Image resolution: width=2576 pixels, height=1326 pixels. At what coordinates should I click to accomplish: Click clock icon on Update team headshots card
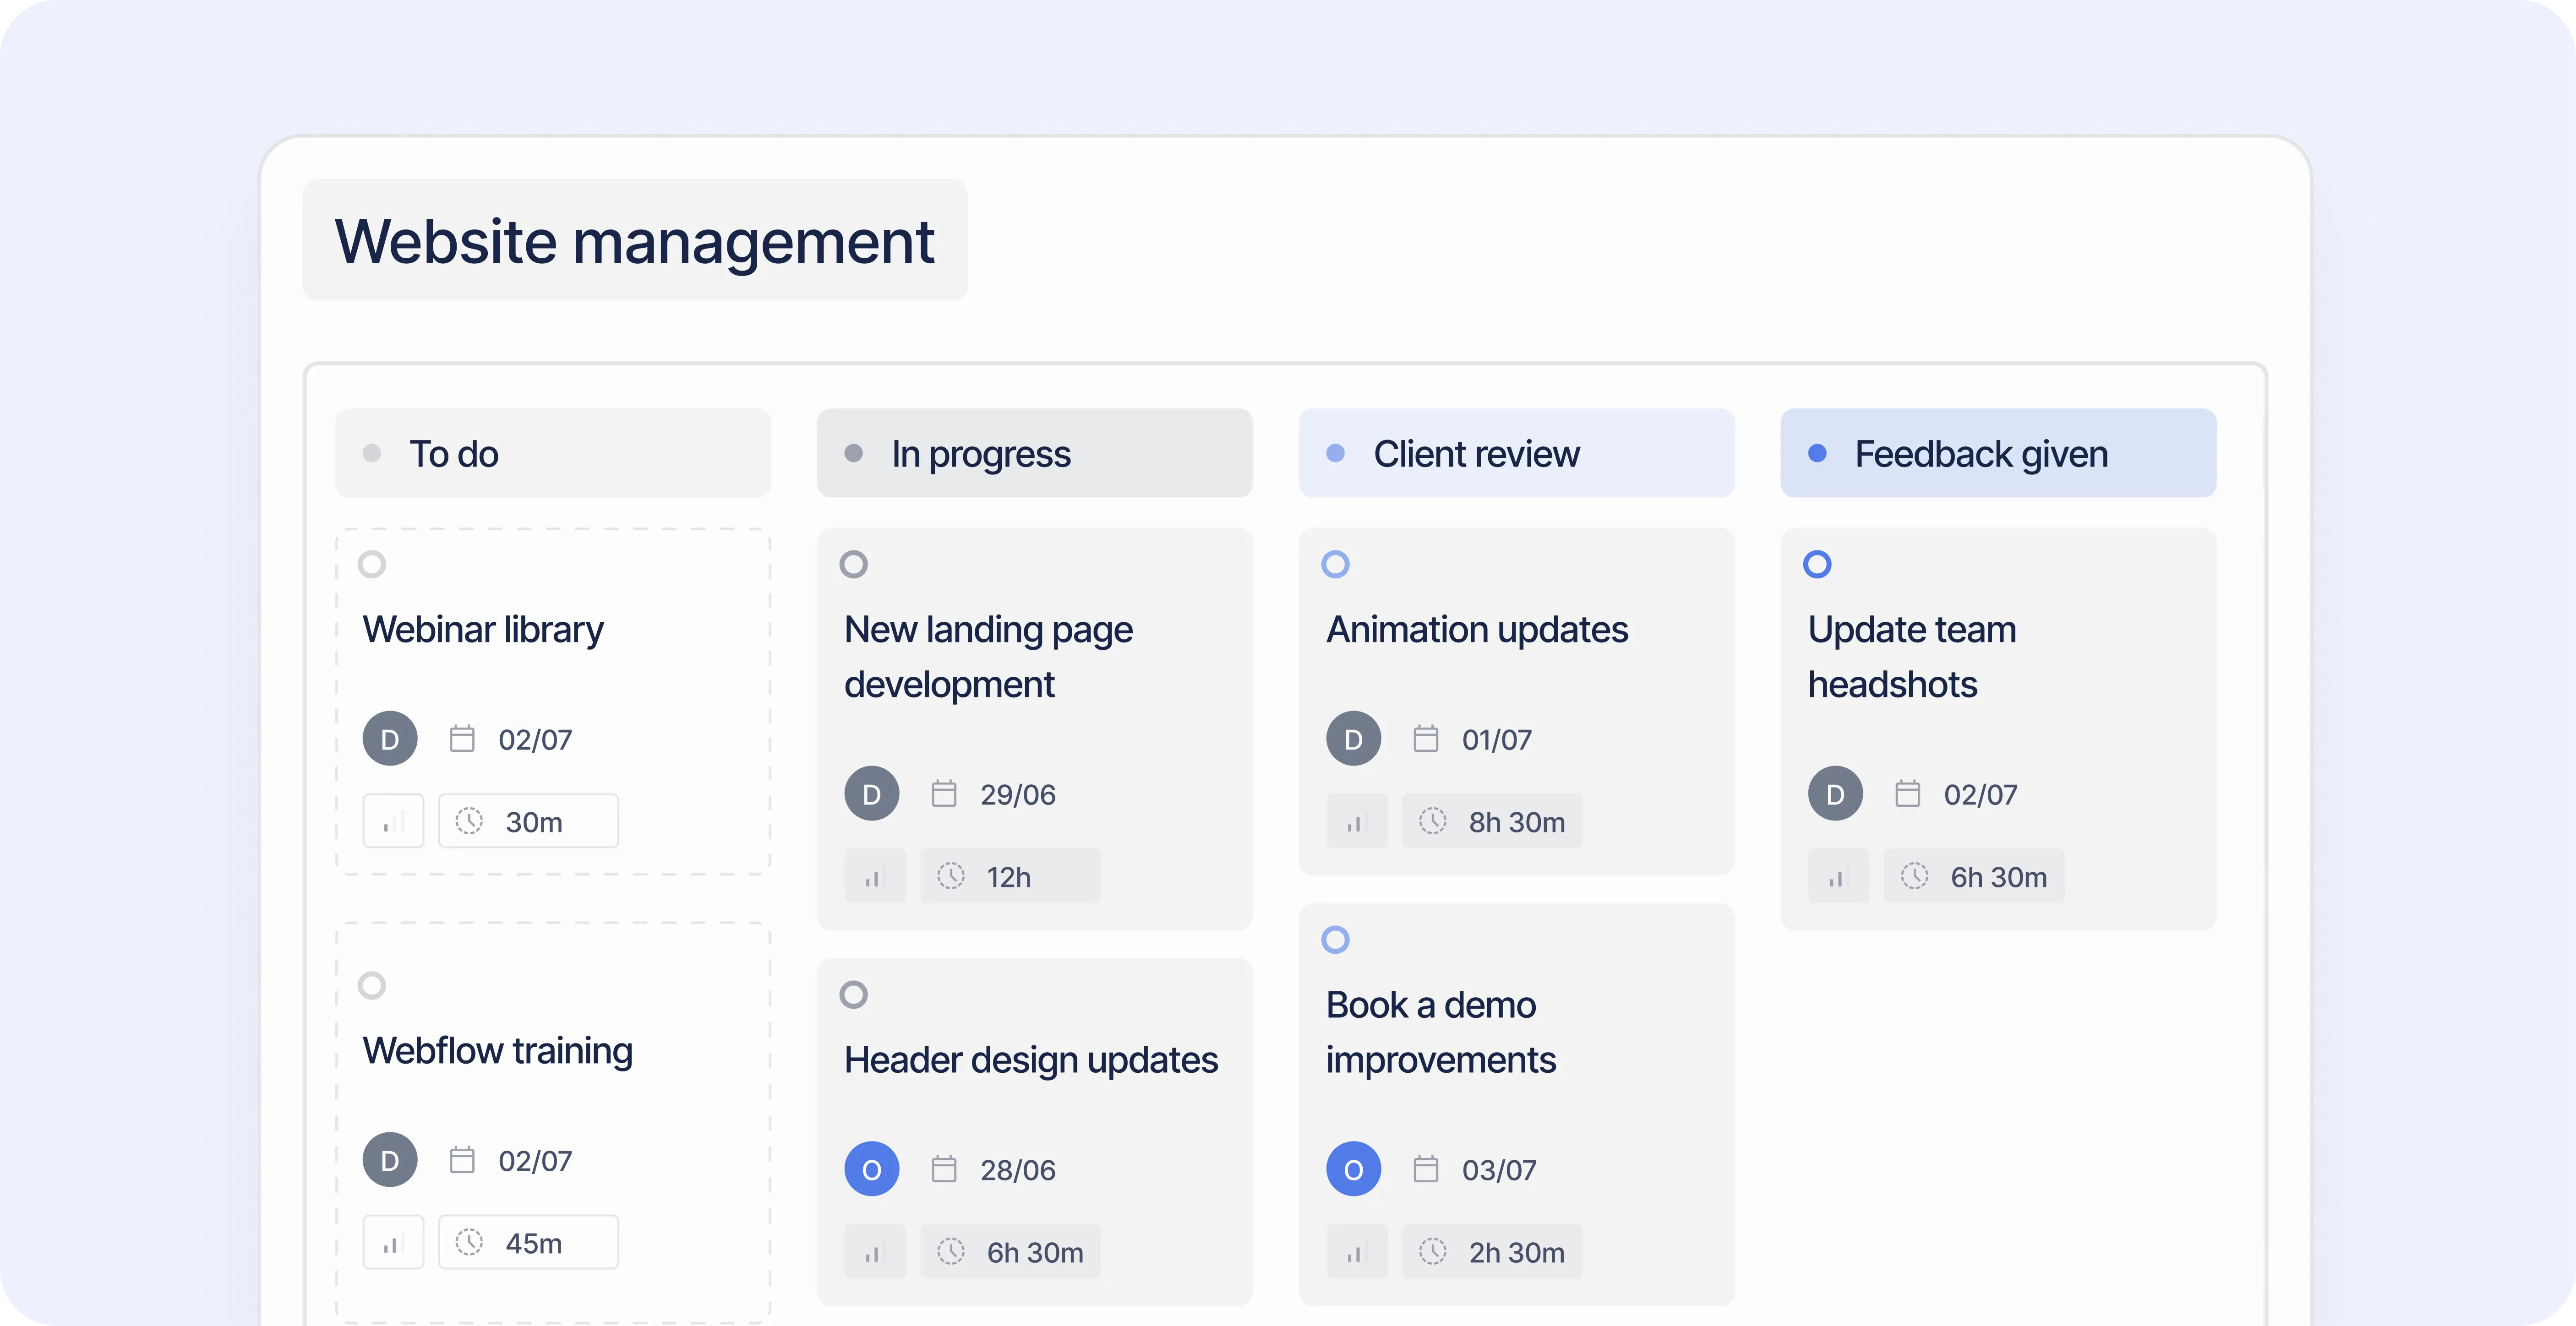coord(1914,877)
